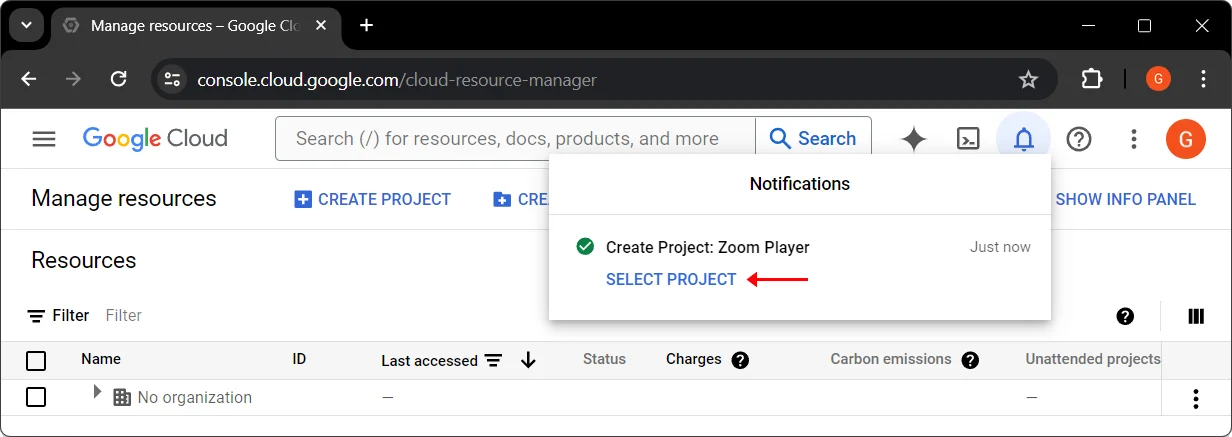The height and width of the screenshot is (437, 1232).
Task: Click the partially hidden create folder button
Action: coord(521,199)
